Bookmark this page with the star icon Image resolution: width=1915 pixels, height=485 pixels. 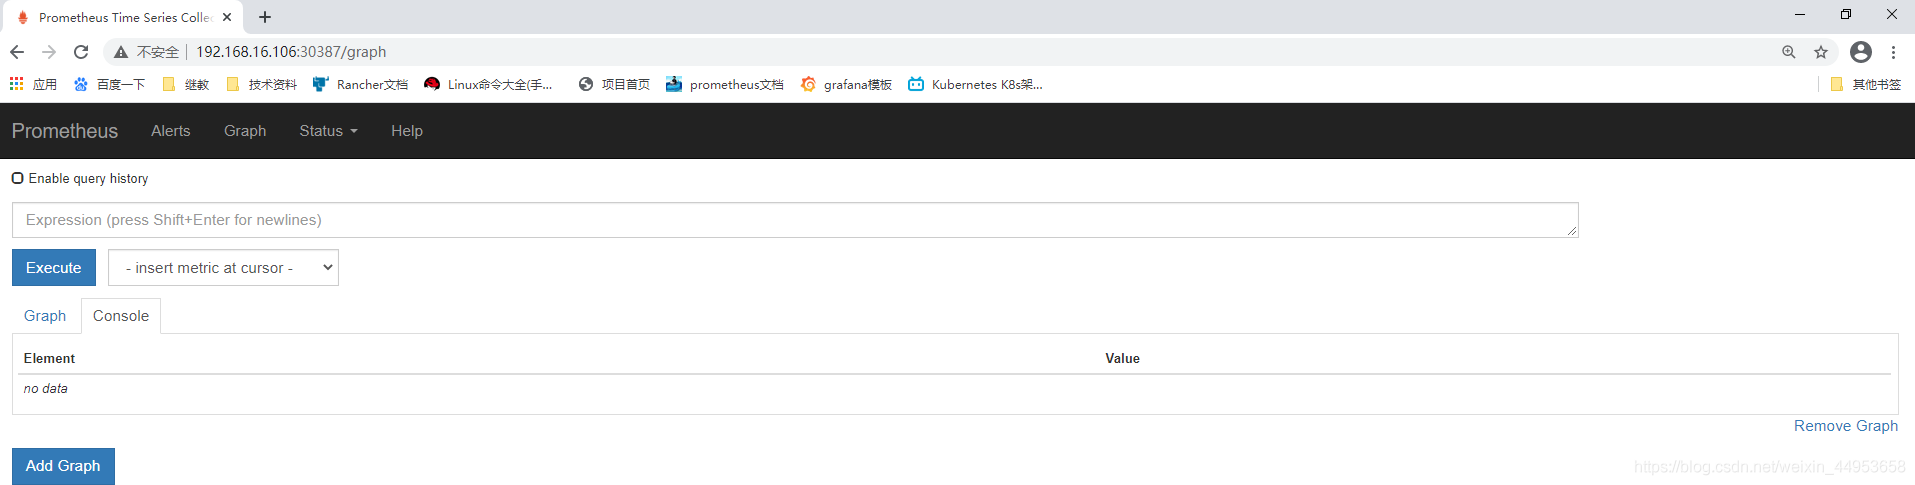pos(1821,52)
